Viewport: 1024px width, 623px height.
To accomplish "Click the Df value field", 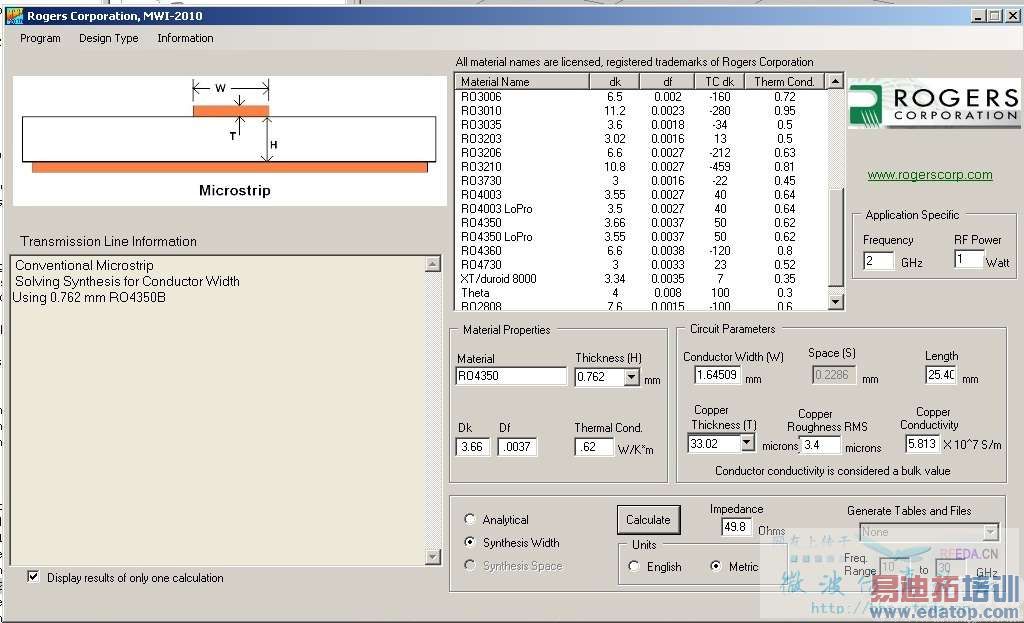I will (517, 447).
